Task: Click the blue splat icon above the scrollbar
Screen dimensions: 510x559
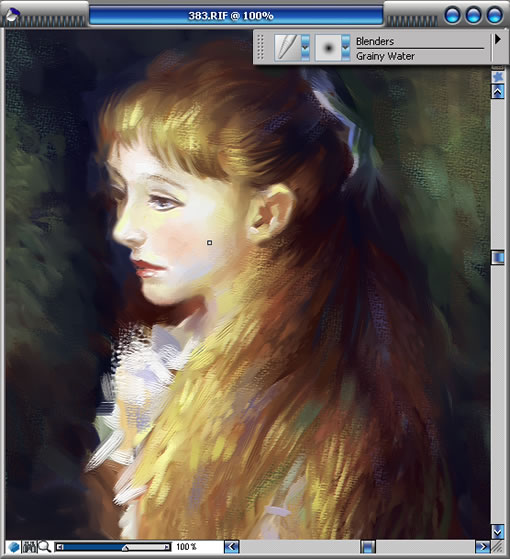Action: [498, 77]
